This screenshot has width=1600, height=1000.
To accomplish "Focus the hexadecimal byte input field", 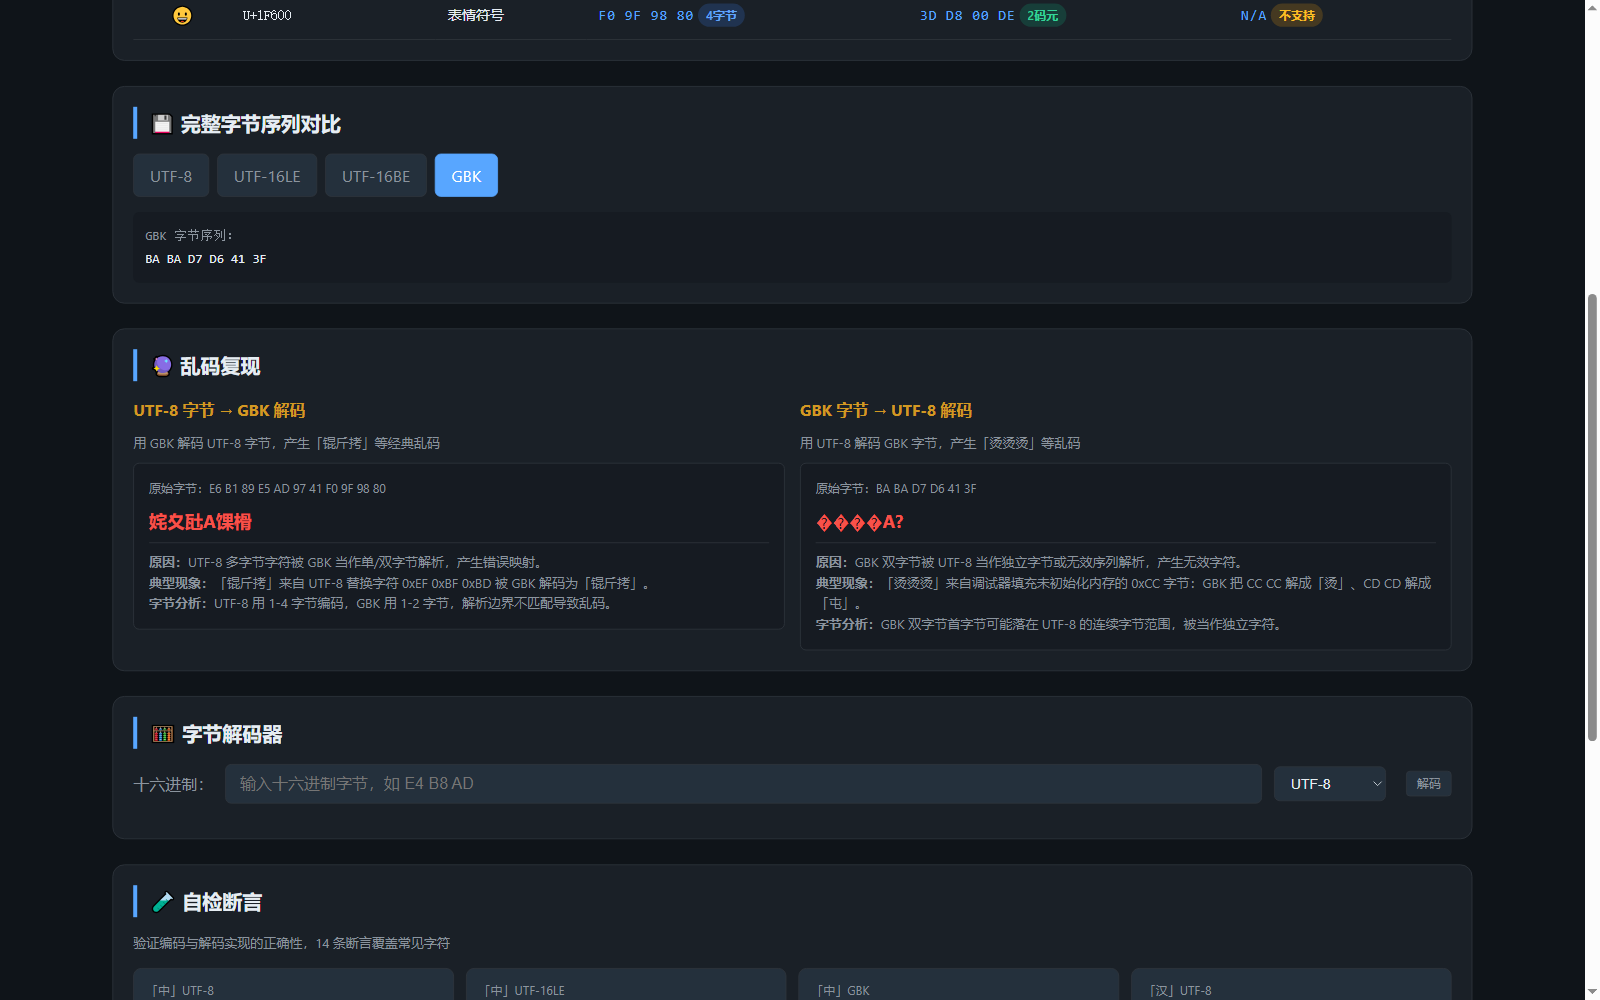I will 743,784.
